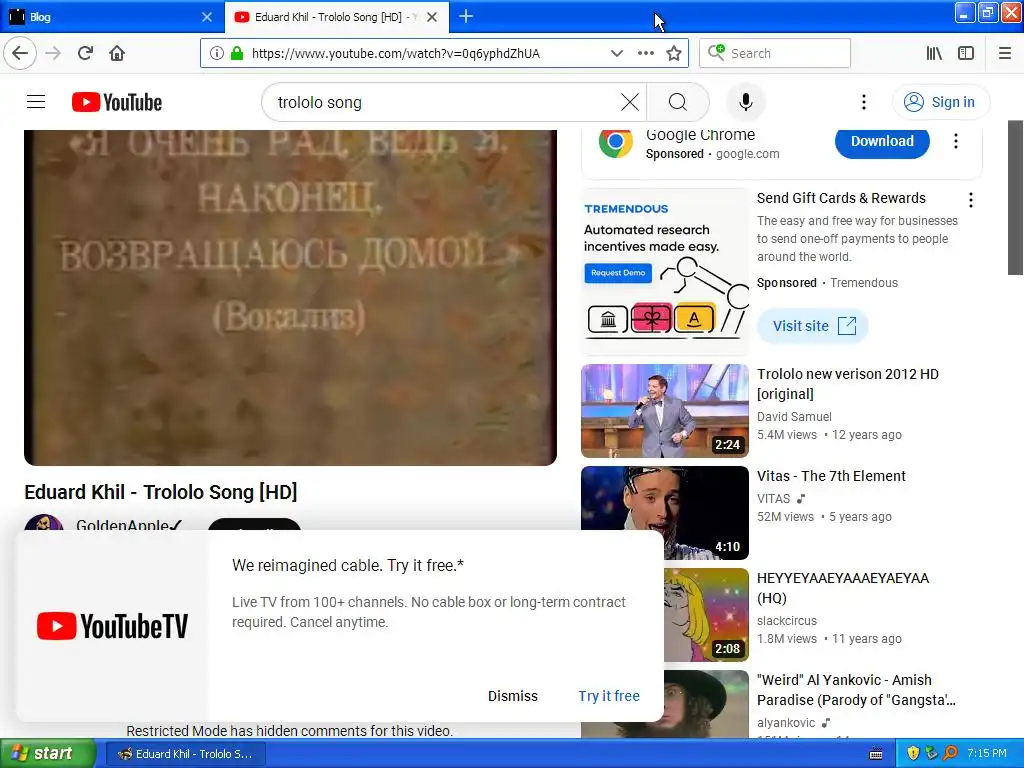The image size is (1024, 768).
Task: Click Try it free on YouTube TV promo
Action: [609, 696]
